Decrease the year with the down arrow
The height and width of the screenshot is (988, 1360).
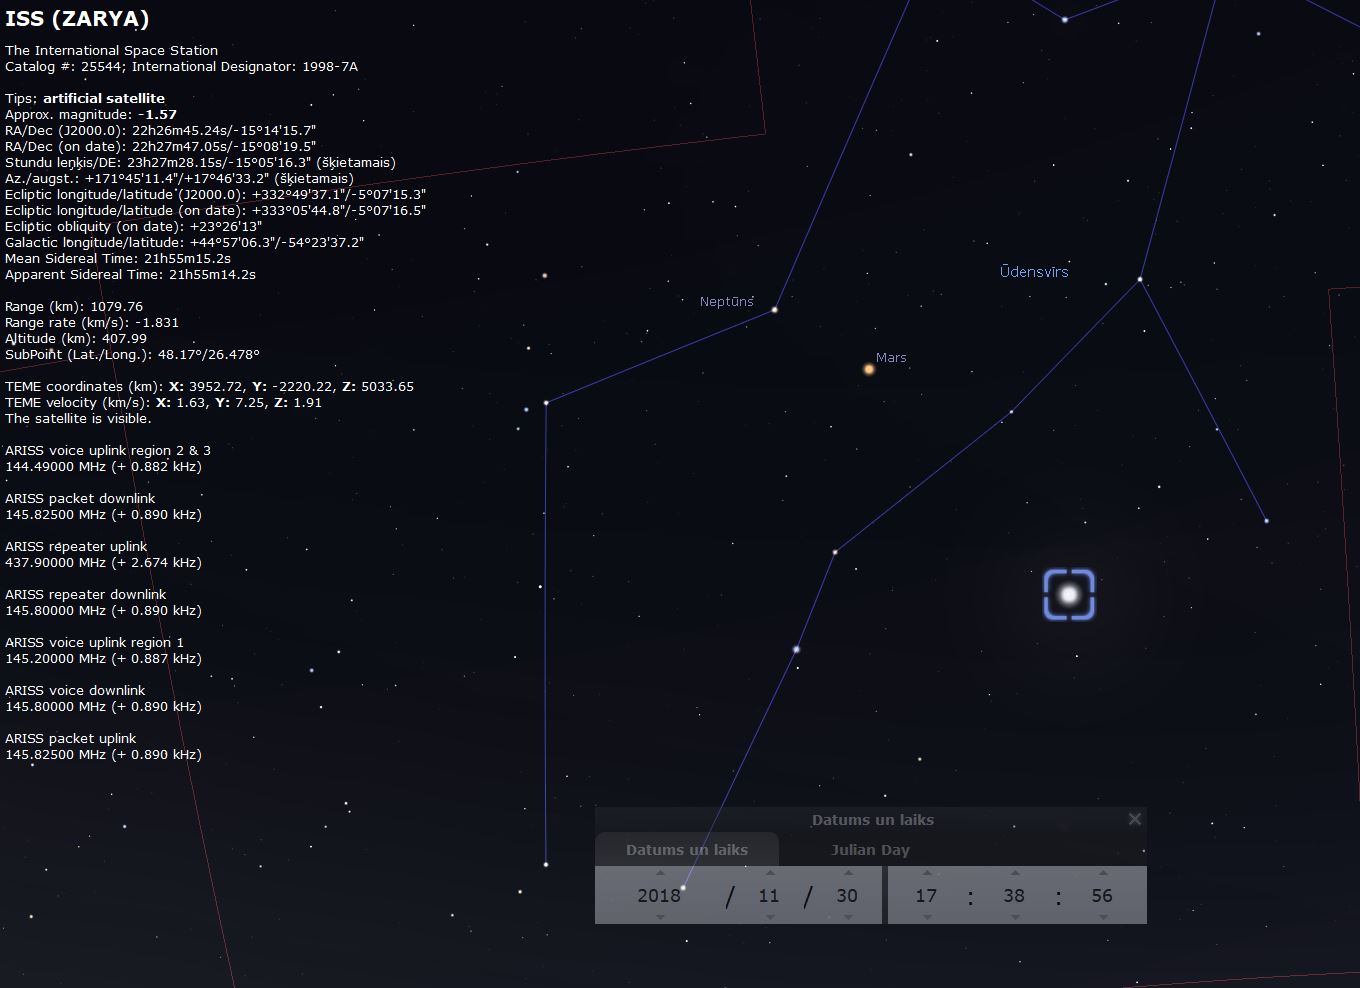(x=660, y=917)
